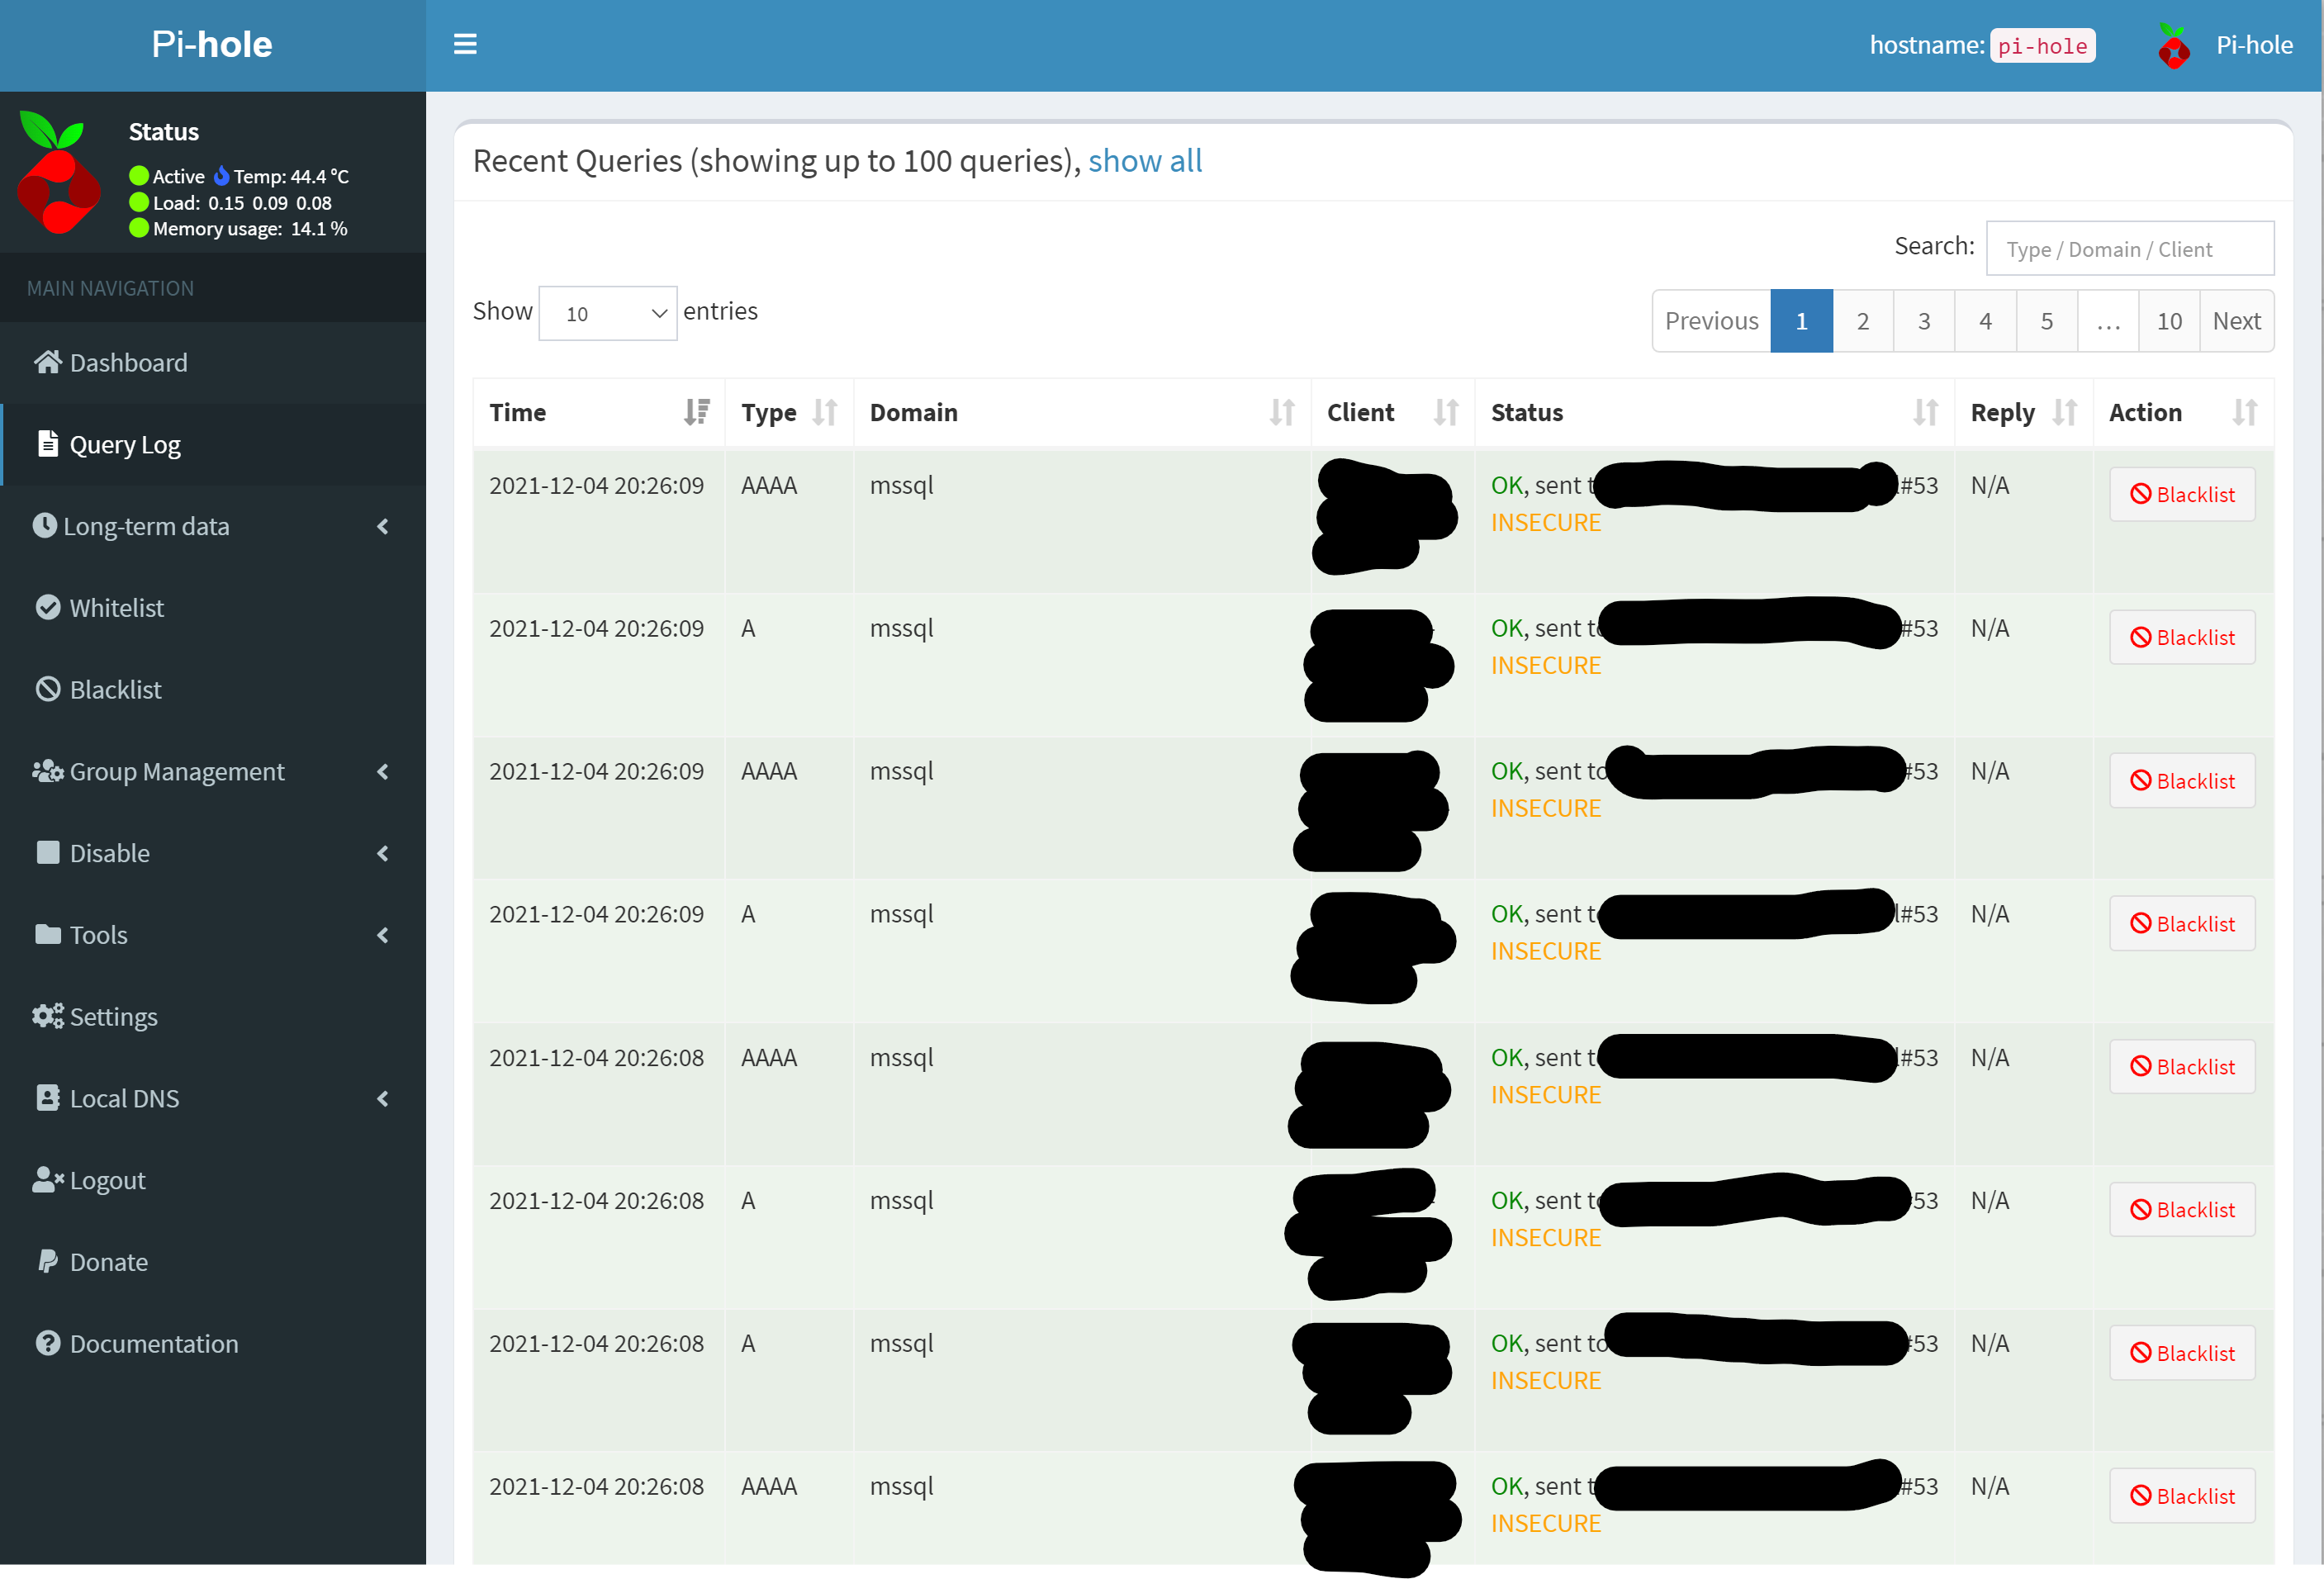Viewport: 2324px width, 1579px height.
Task: Toggle the sidebar with the hamburger menu
Action: point(466,44)
